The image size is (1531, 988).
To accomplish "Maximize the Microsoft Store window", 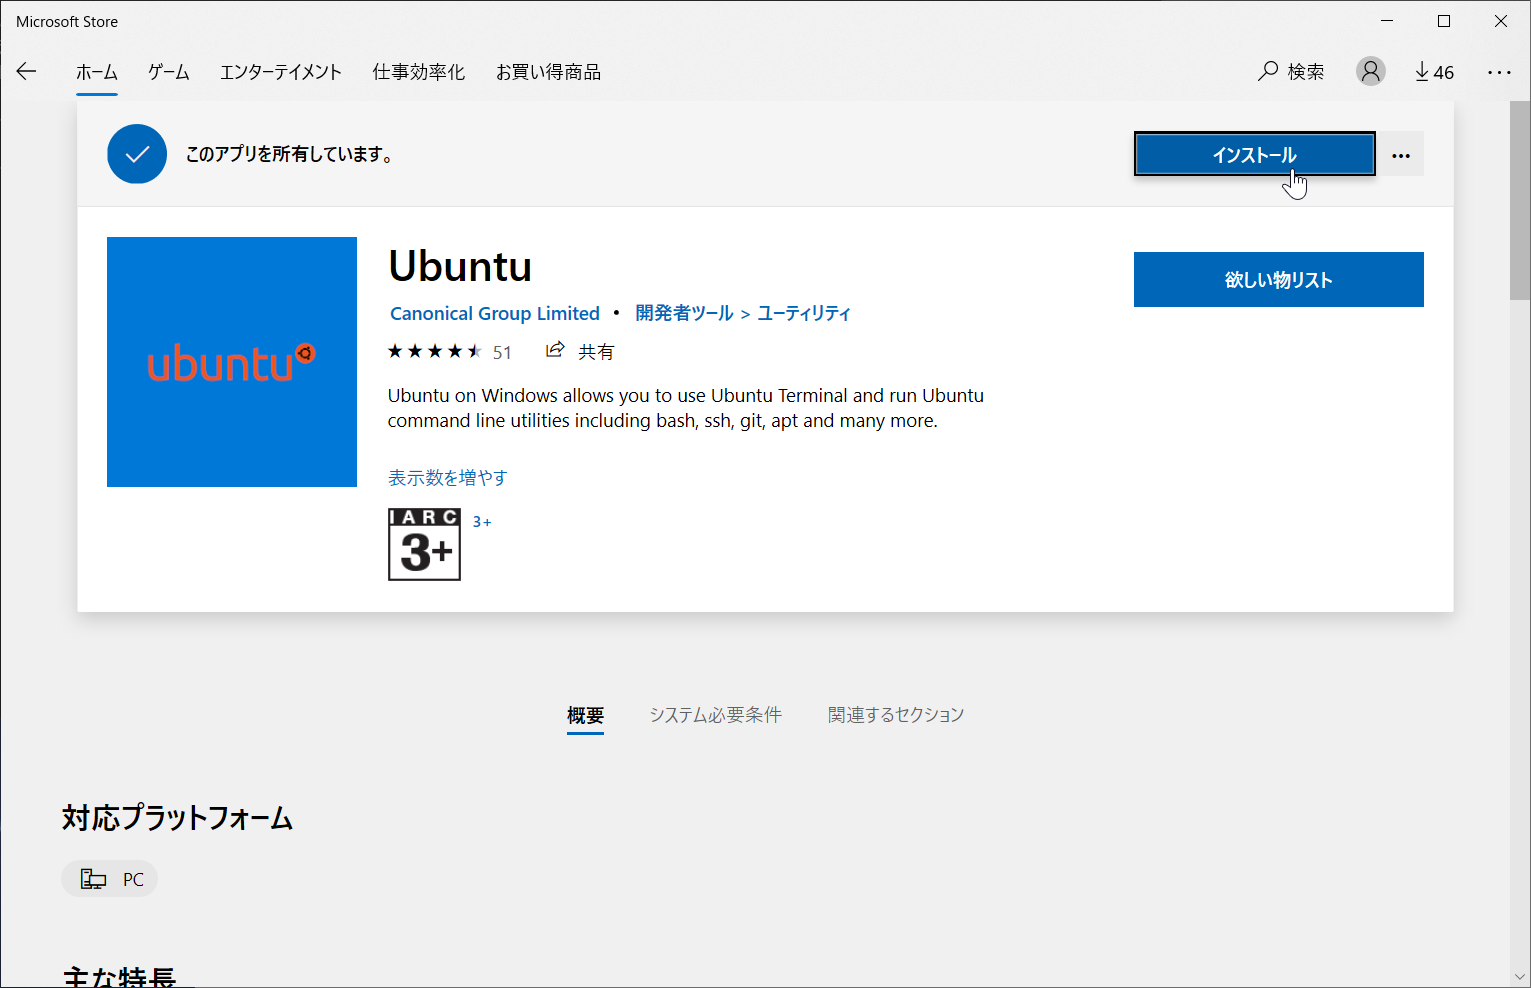I will (1444, 21).
